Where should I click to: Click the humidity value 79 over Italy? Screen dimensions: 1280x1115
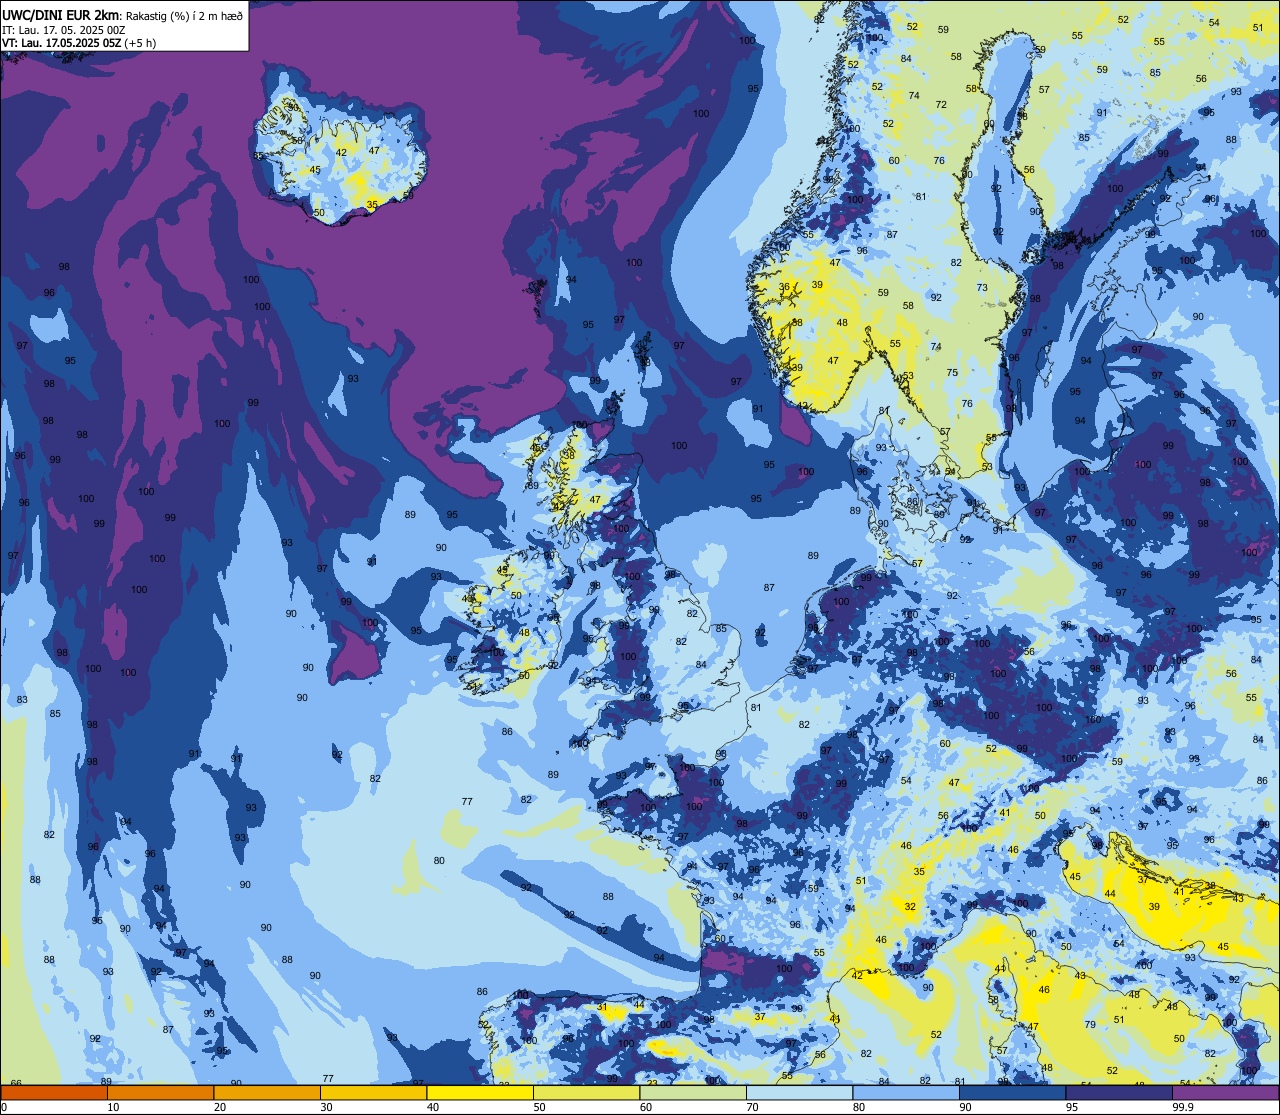[x=1090, y=1024]
